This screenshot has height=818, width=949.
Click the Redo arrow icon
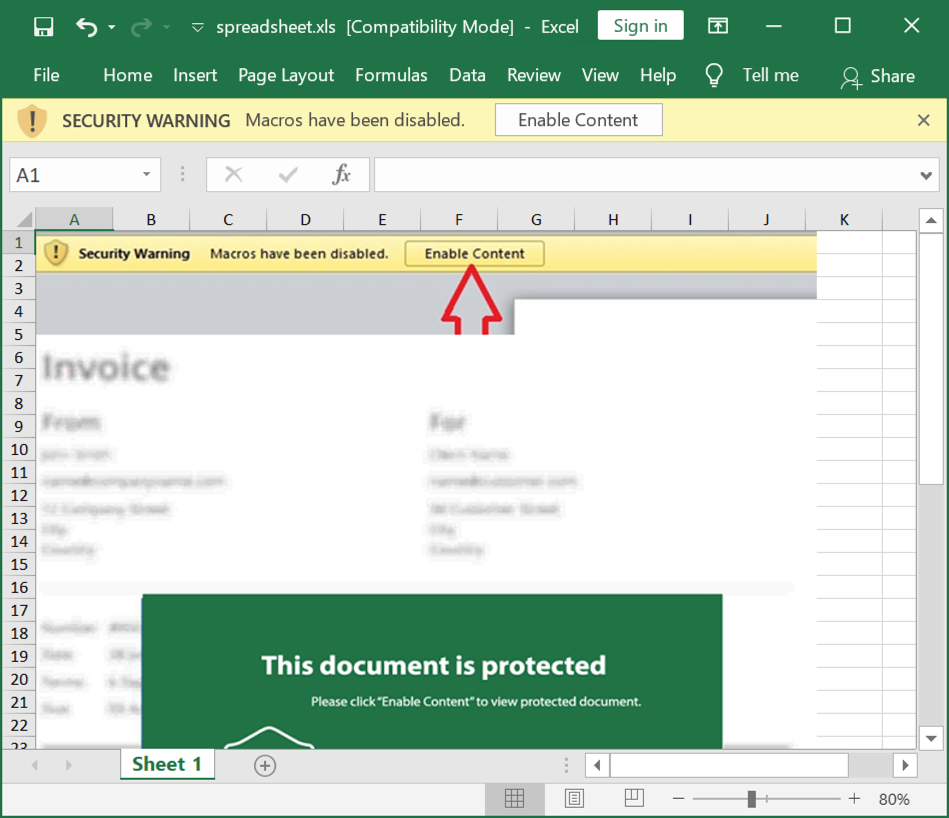tap(141, 27)
